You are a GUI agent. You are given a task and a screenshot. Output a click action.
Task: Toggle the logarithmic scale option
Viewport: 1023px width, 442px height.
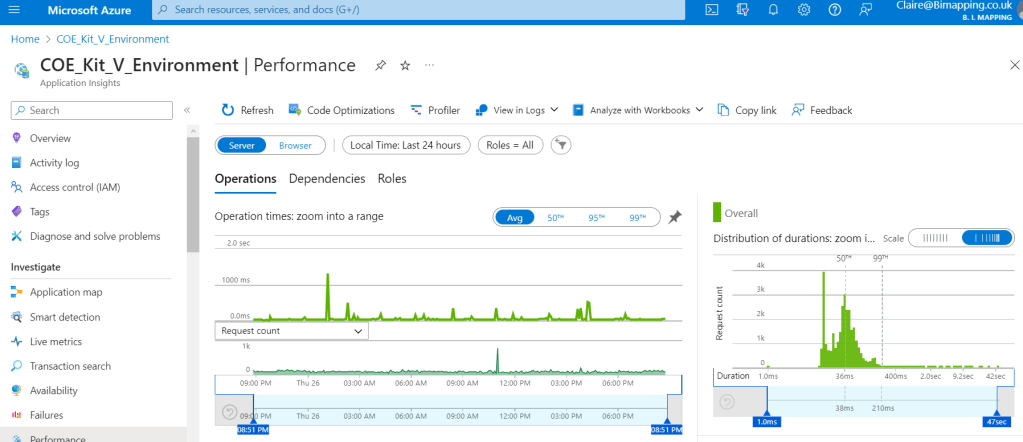click(x=987, y=238)
